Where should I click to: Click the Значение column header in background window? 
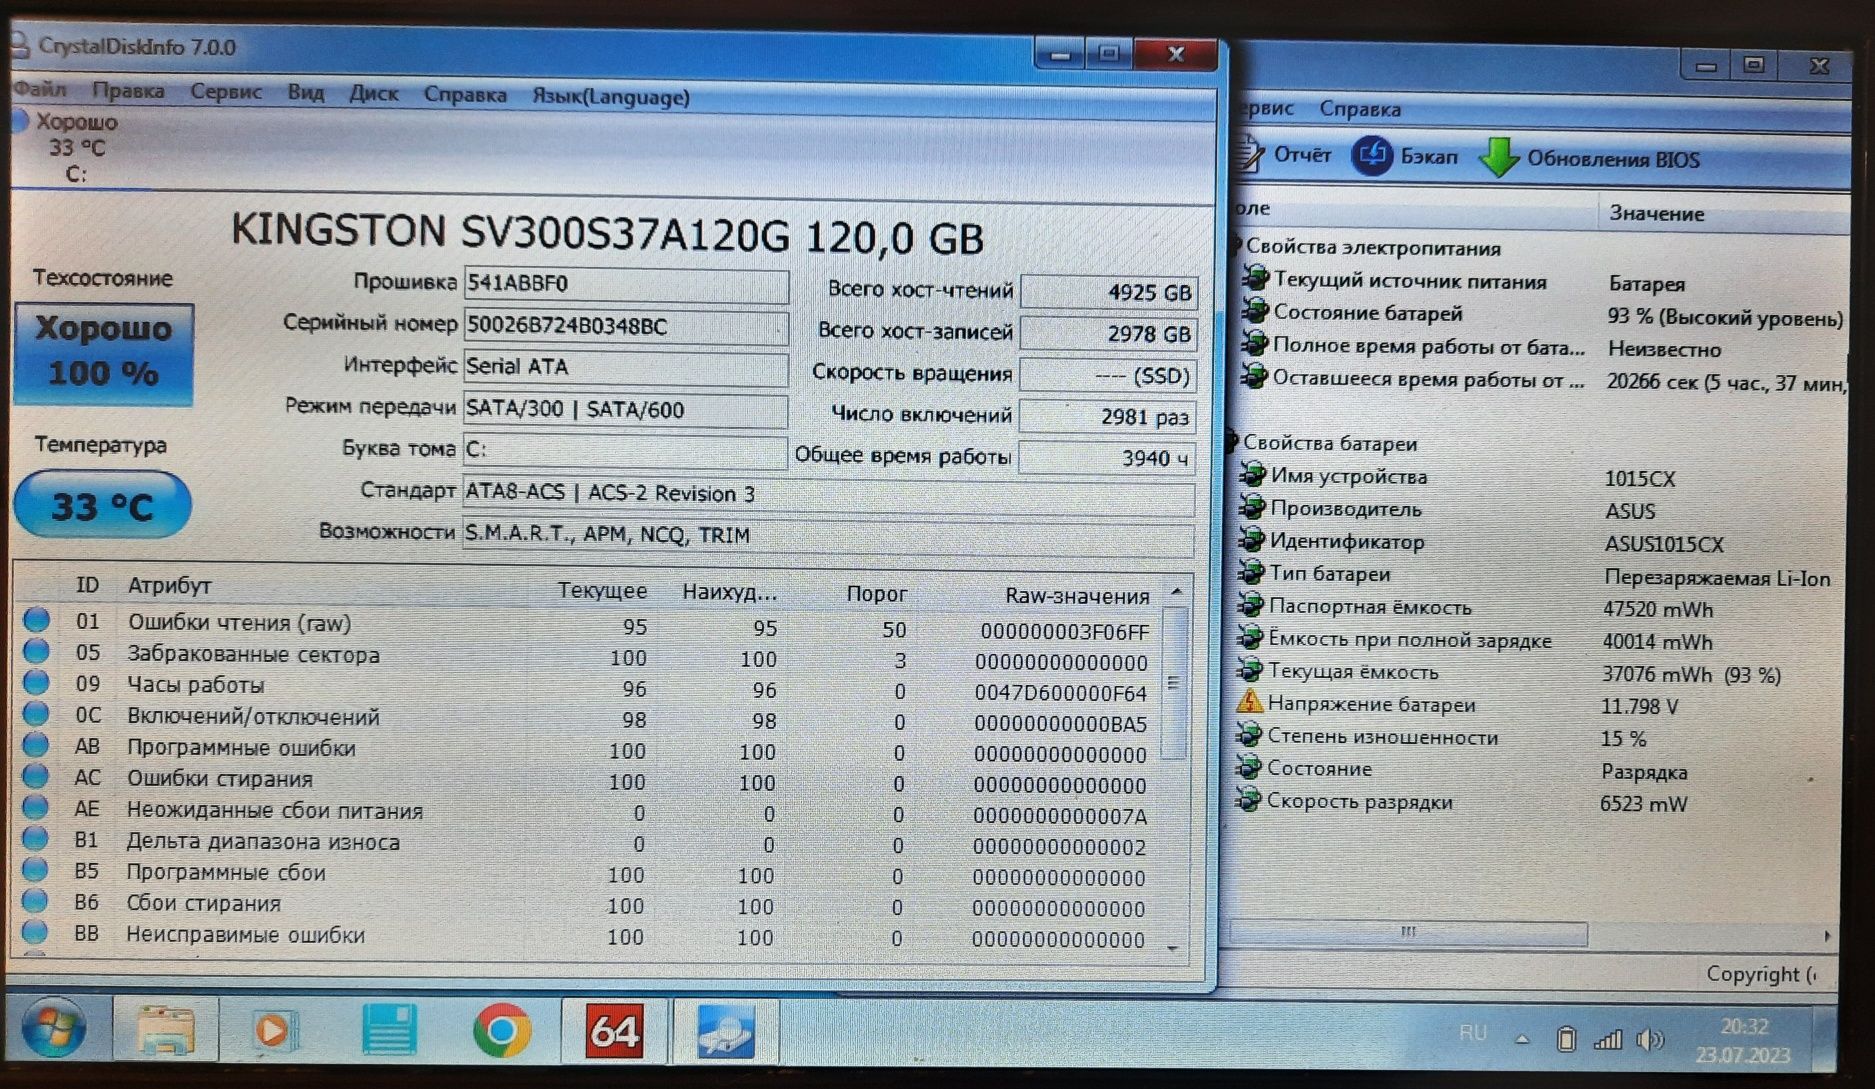coord(1656,213)
